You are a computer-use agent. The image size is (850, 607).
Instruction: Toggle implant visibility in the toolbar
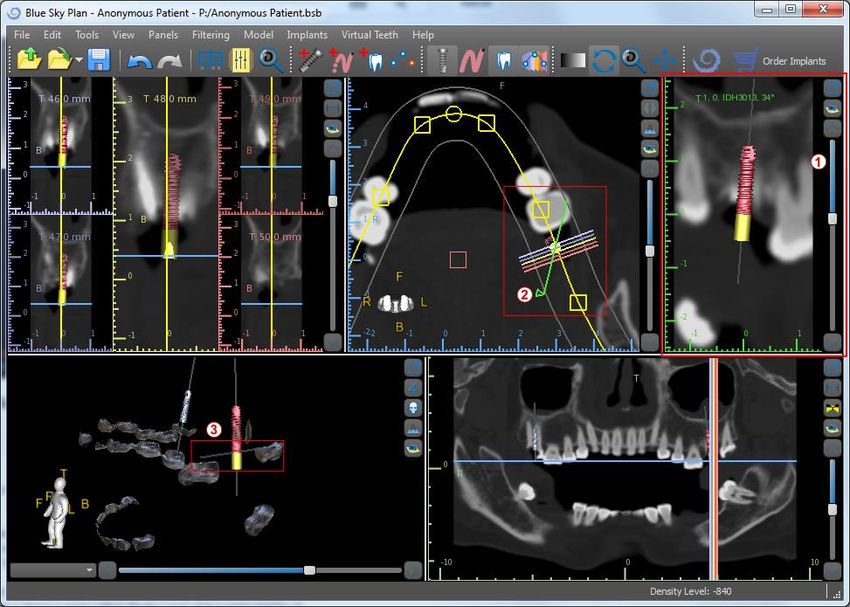coord(443,60)
